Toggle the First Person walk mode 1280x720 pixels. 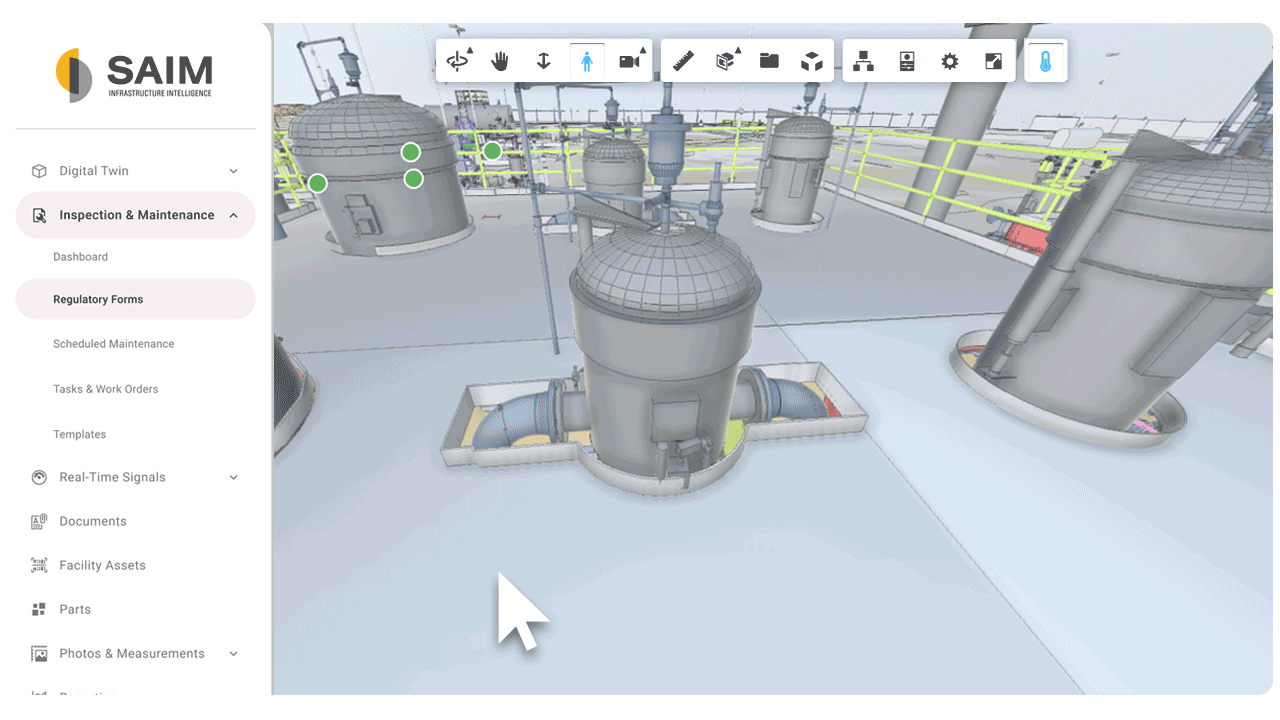click(587, 61)
